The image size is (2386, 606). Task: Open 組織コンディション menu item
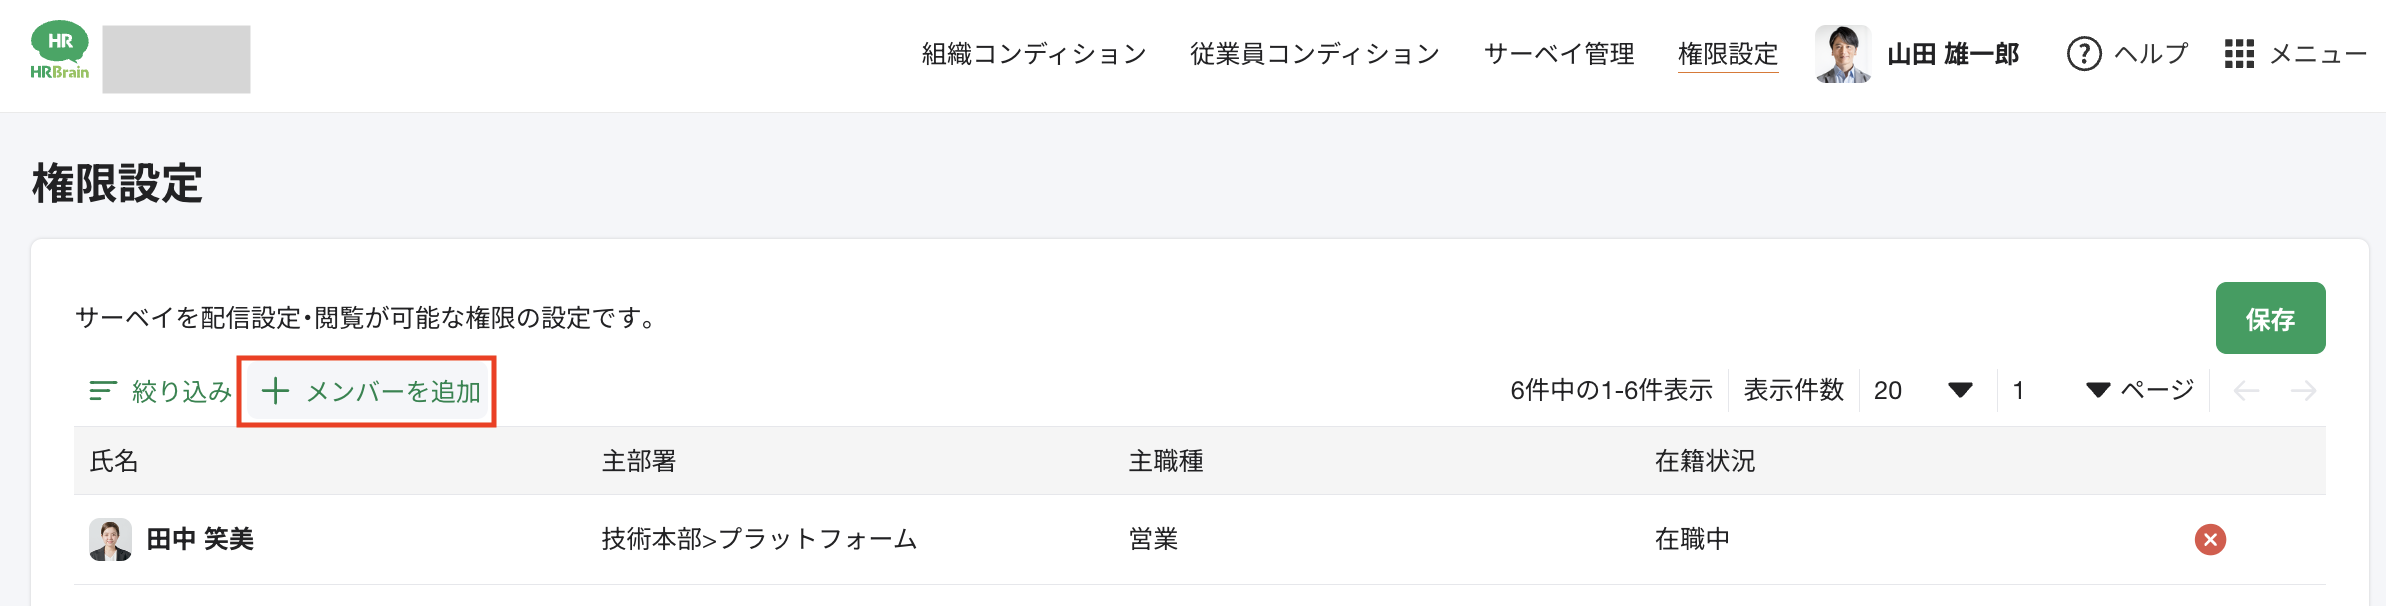[x=1034, y=54]
